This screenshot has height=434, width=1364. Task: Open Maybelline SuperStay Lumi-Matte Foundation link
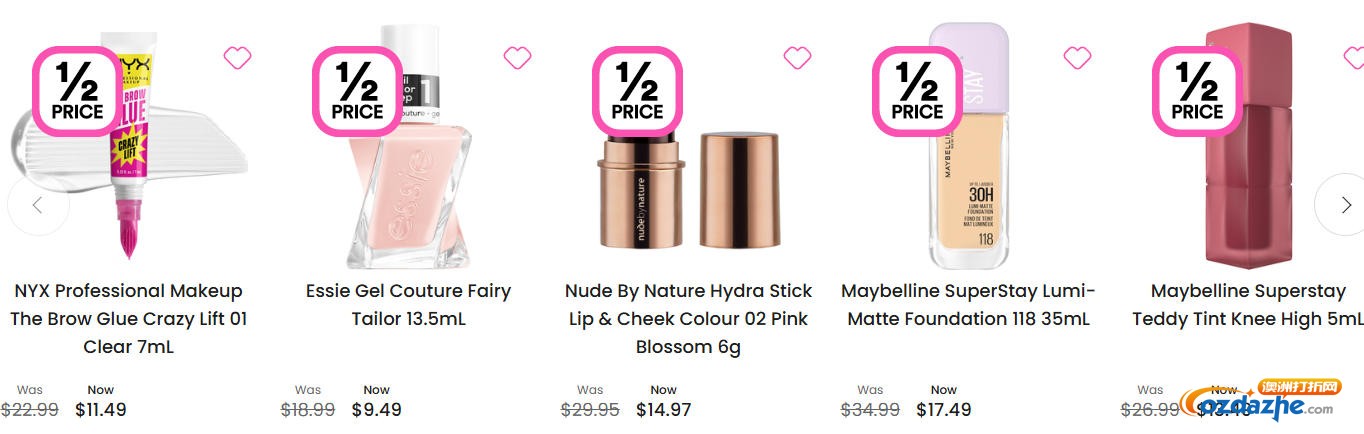(968, 305)
